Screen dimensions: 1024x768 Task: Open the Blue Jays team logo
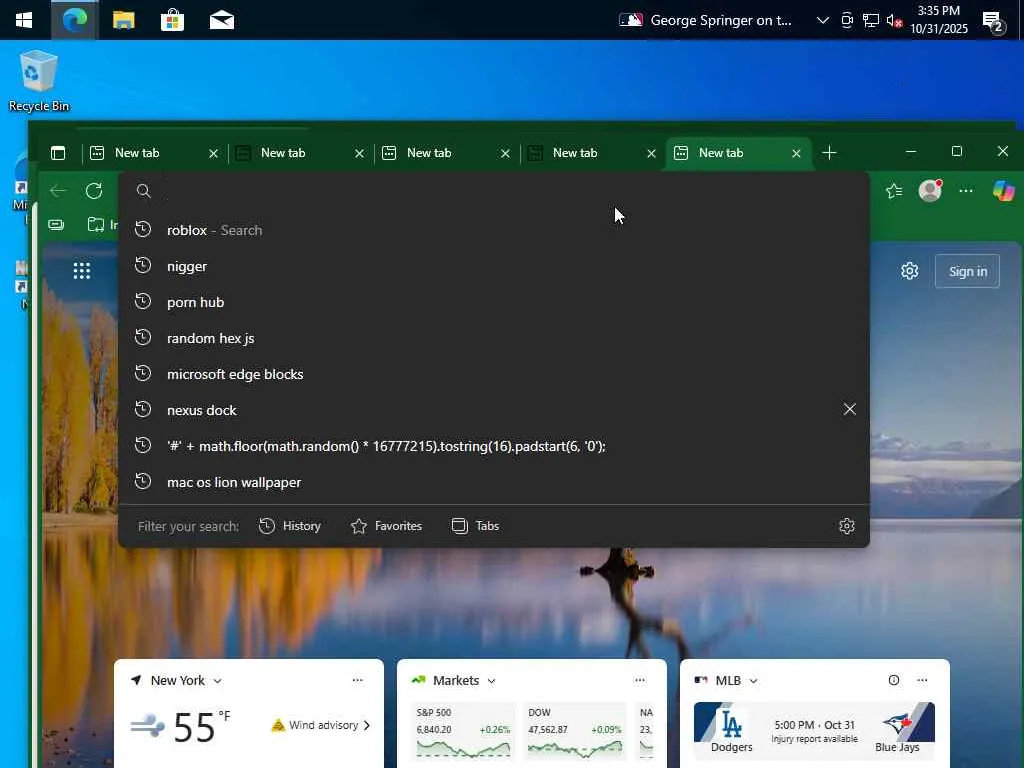(897, 724)
